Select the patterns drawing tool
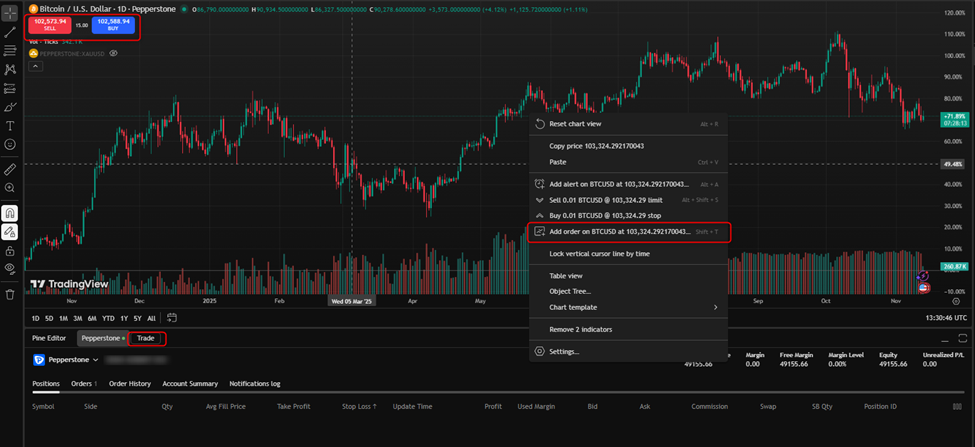The image size is (975, 447). (x=11, y=70)
